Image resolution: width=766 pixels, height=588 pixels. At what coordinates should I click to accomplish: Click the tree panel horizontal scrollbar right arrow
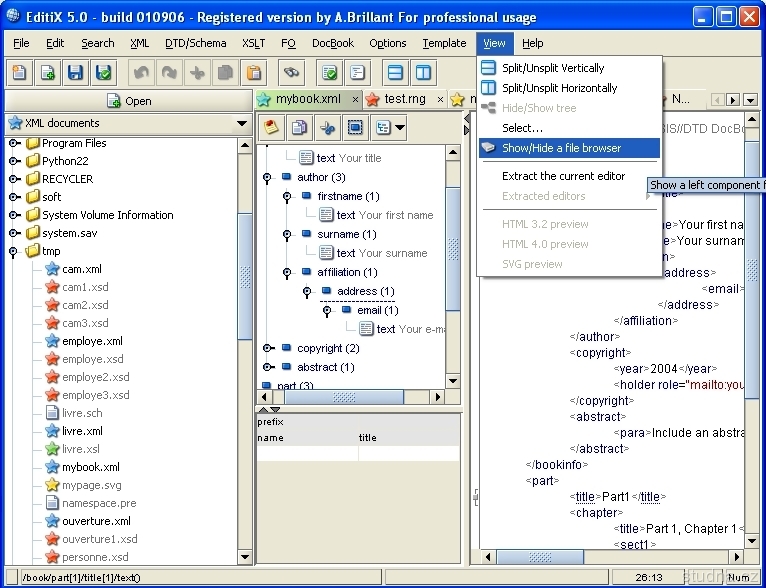(x=438, y=397)
